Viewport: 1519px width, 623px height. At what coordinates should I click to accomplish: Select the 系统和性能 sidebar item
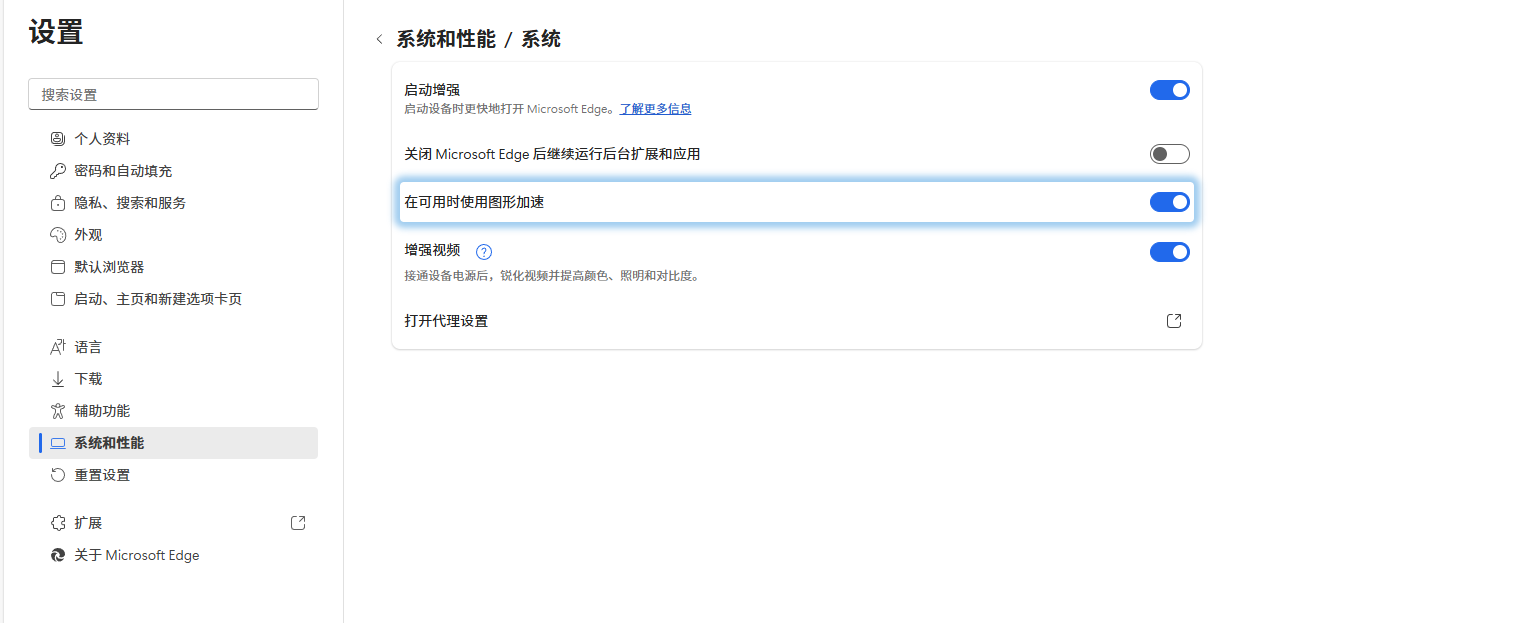coord(173,443)
